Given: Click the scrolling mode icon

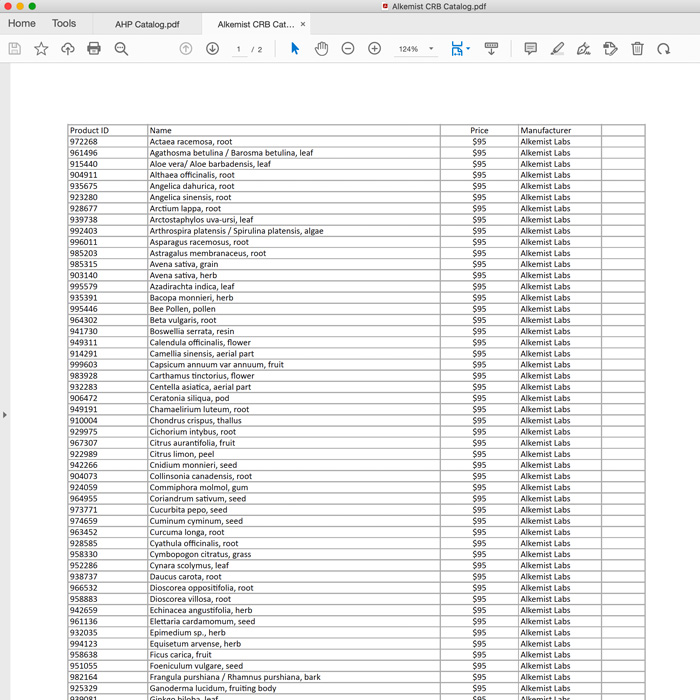Looking at the screenshot, I should click(491, 49).
